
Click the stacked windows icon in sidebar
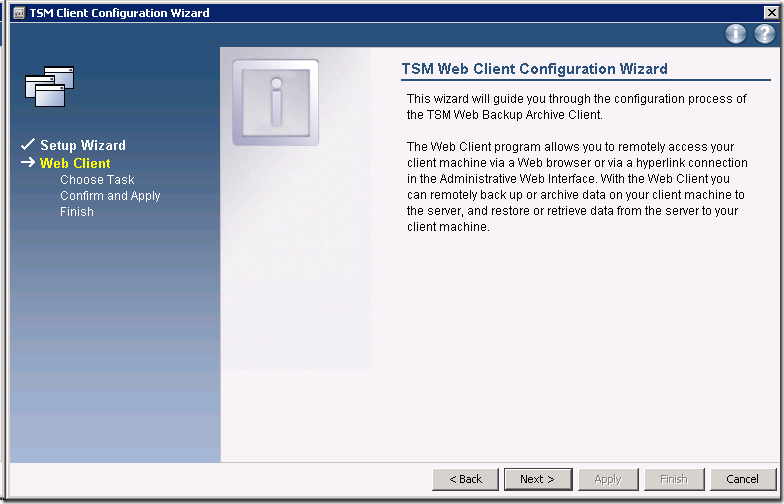tap(50, 86)
